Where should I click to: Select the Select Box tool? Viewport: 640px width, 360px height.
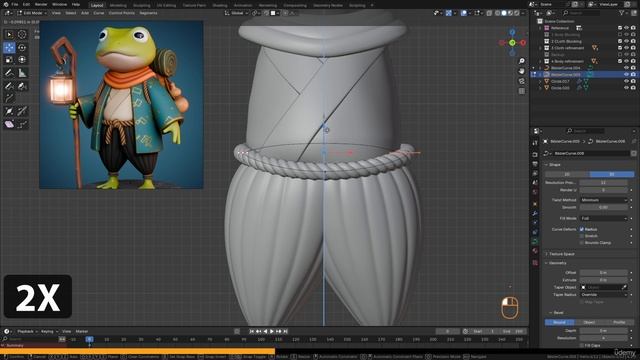coord(9,35)
